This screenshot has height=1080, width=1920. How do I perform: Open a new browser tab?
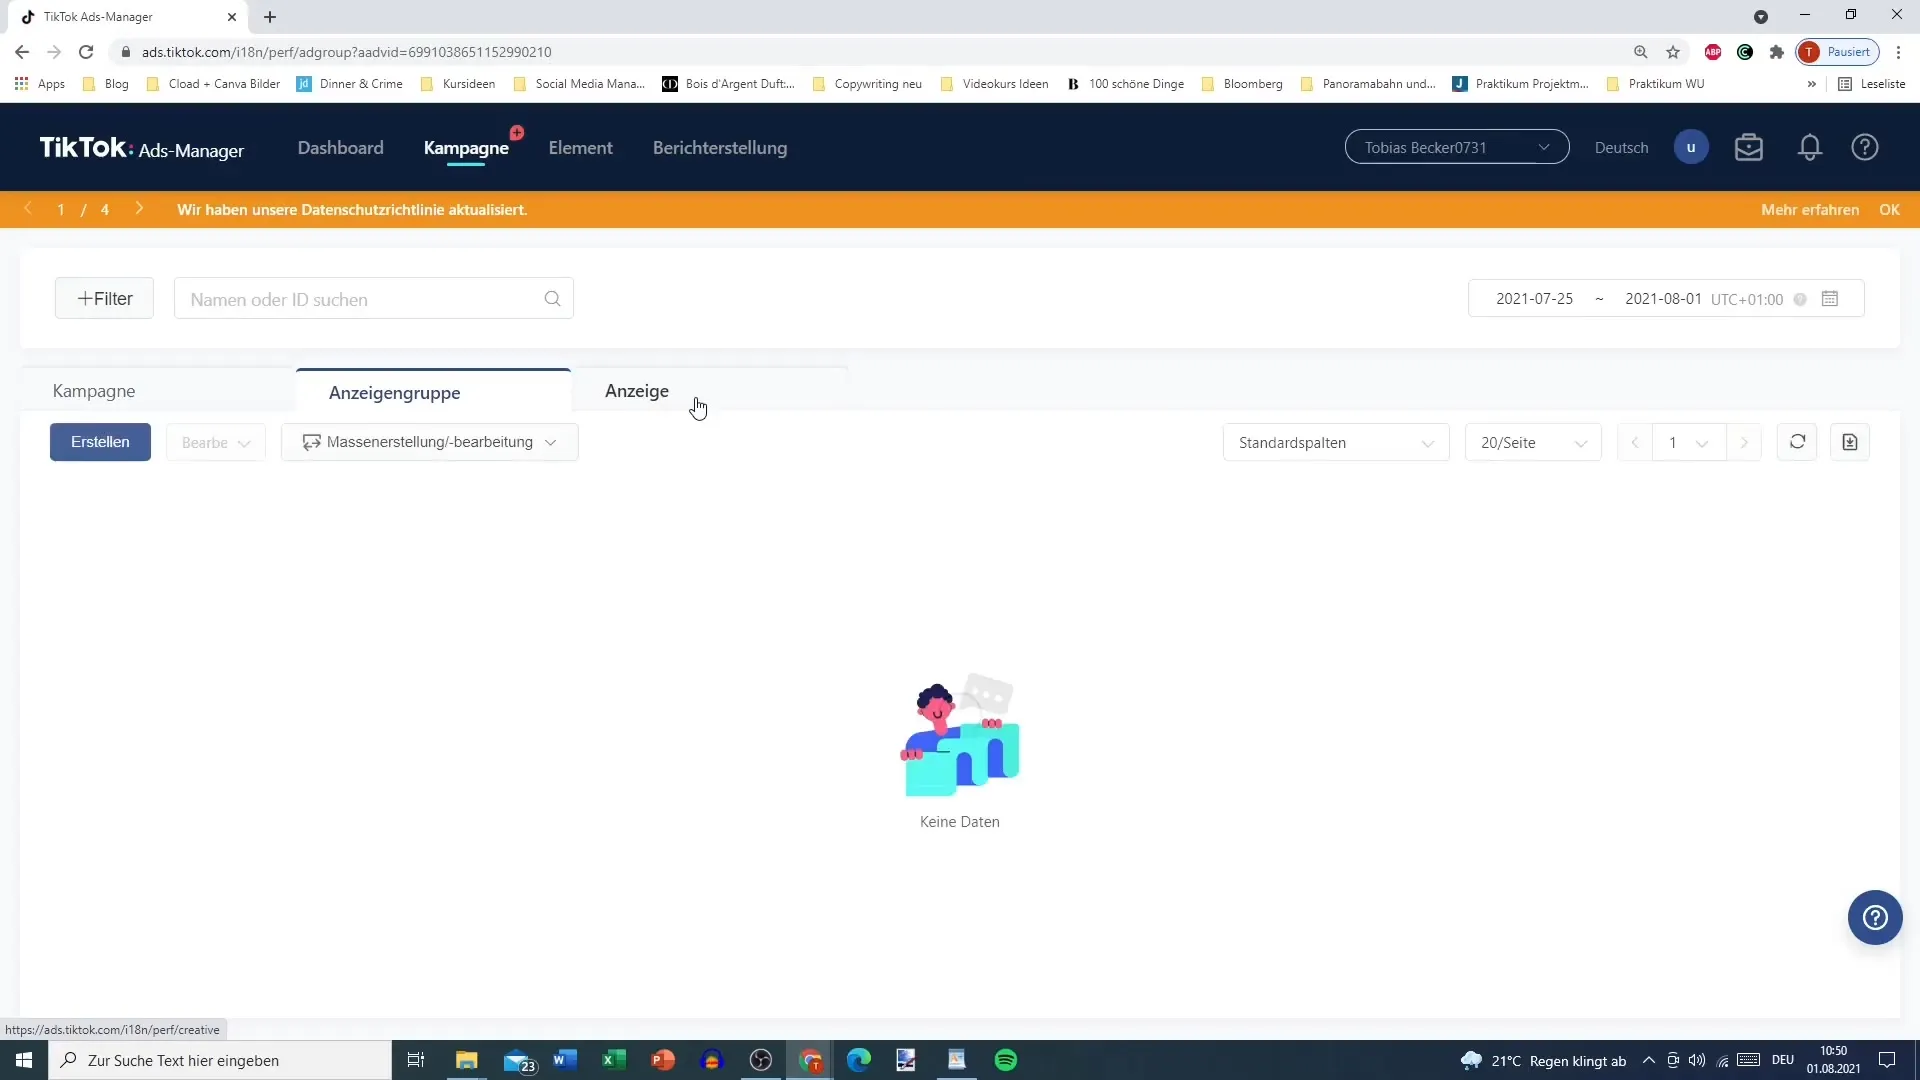[270, 17]
